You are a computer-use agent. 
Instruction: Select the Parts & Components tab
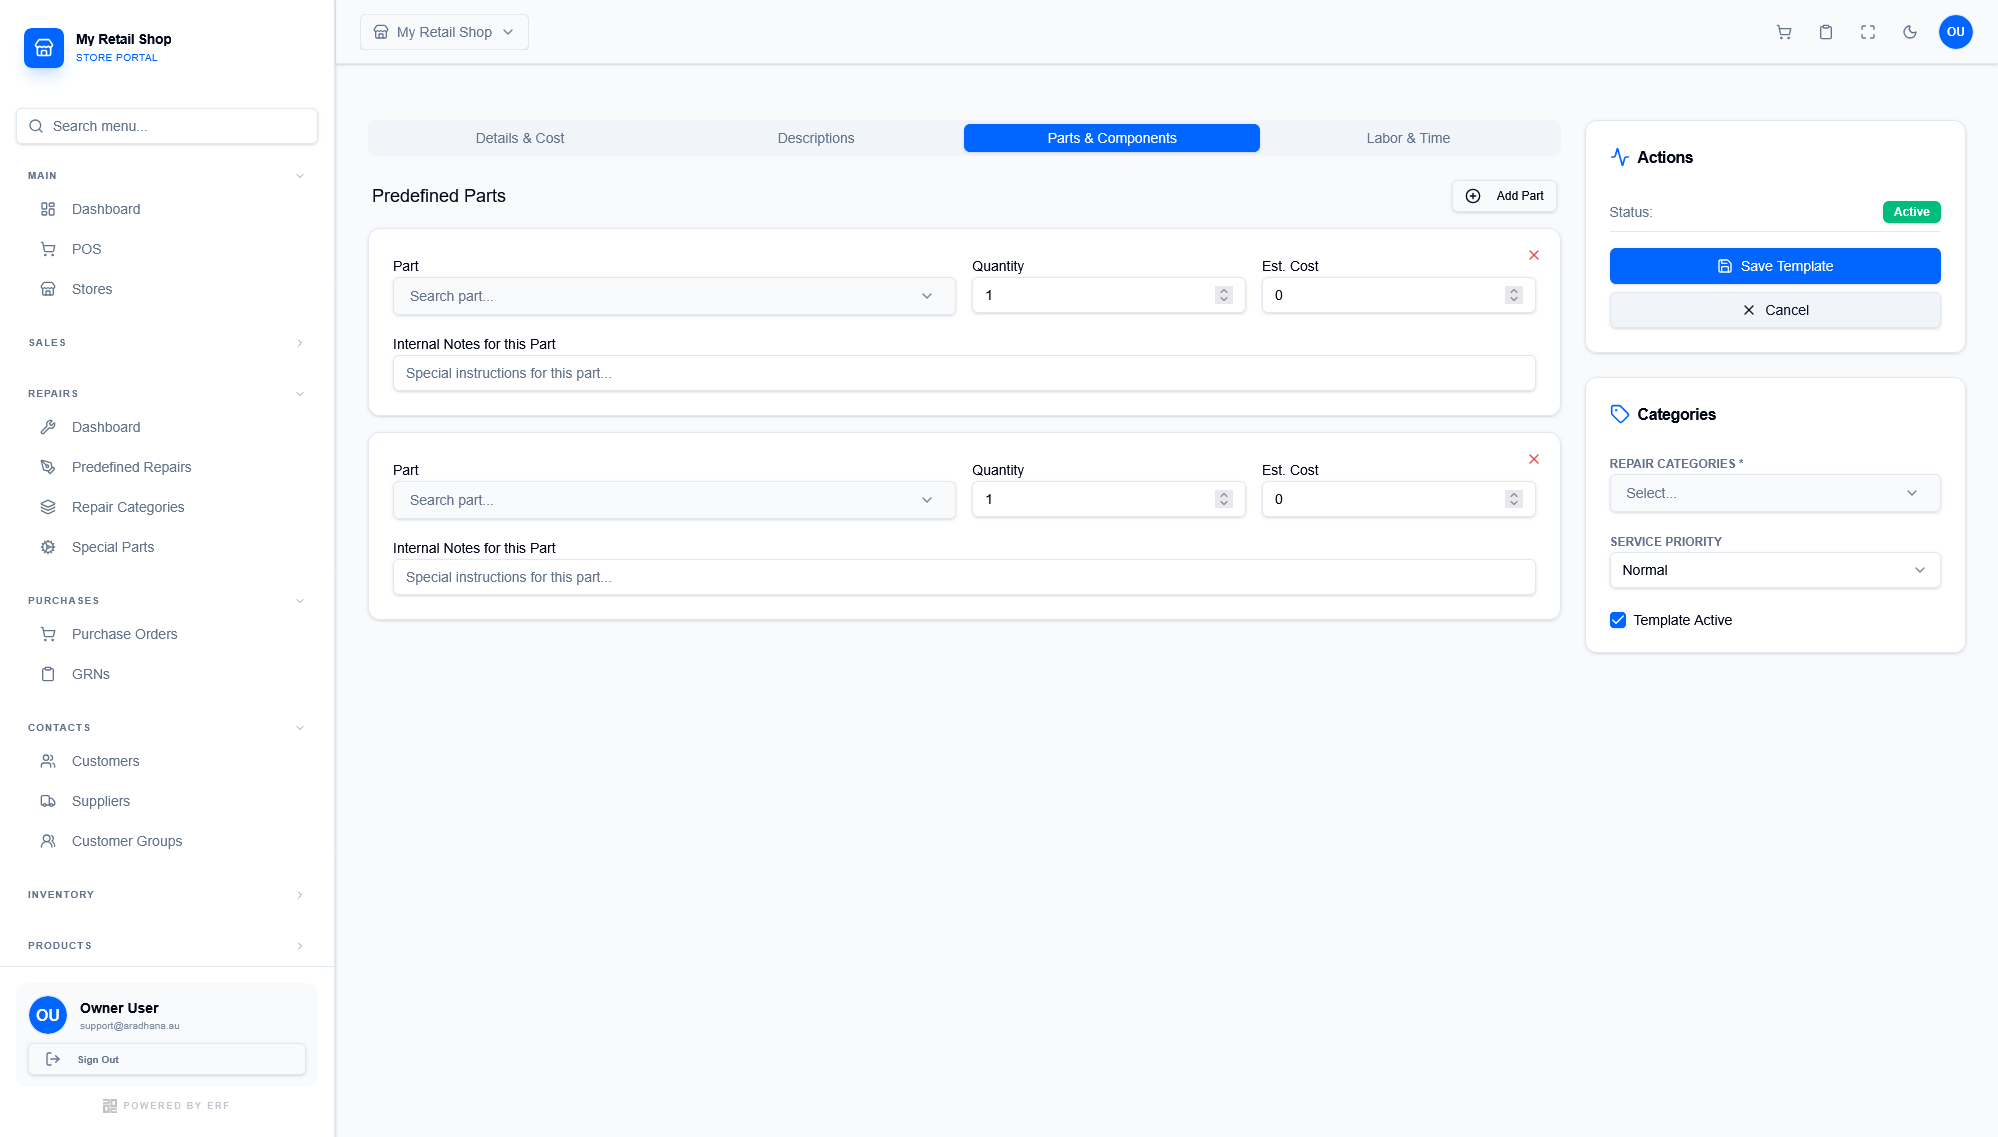click(1112, 138)
